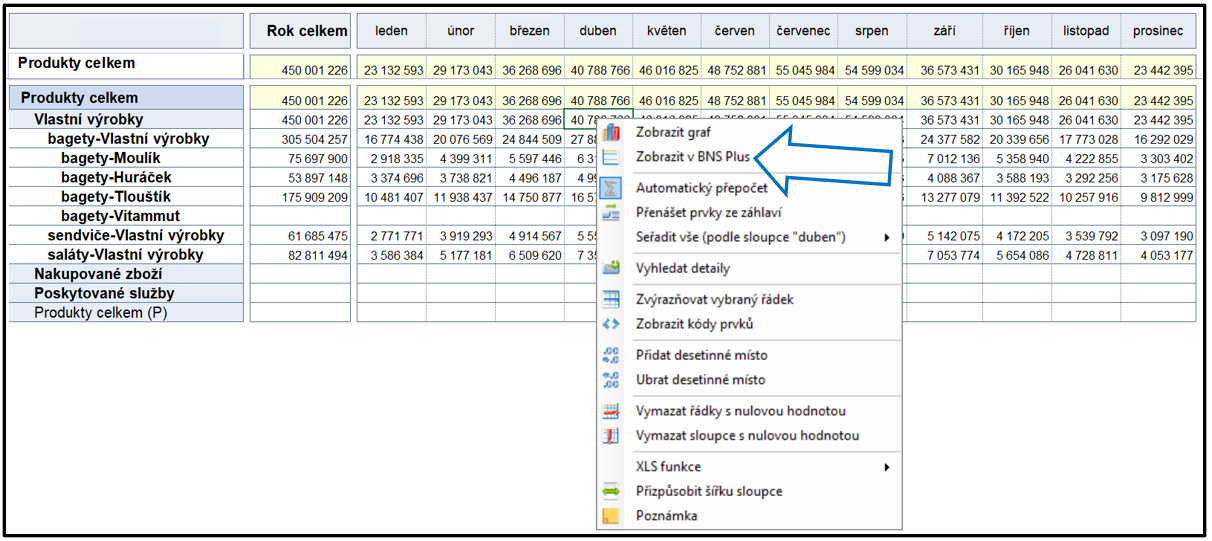Expand the Seřadit vše submenu arrow
The image size is (1212, 541).
click(x=886, y=238)
